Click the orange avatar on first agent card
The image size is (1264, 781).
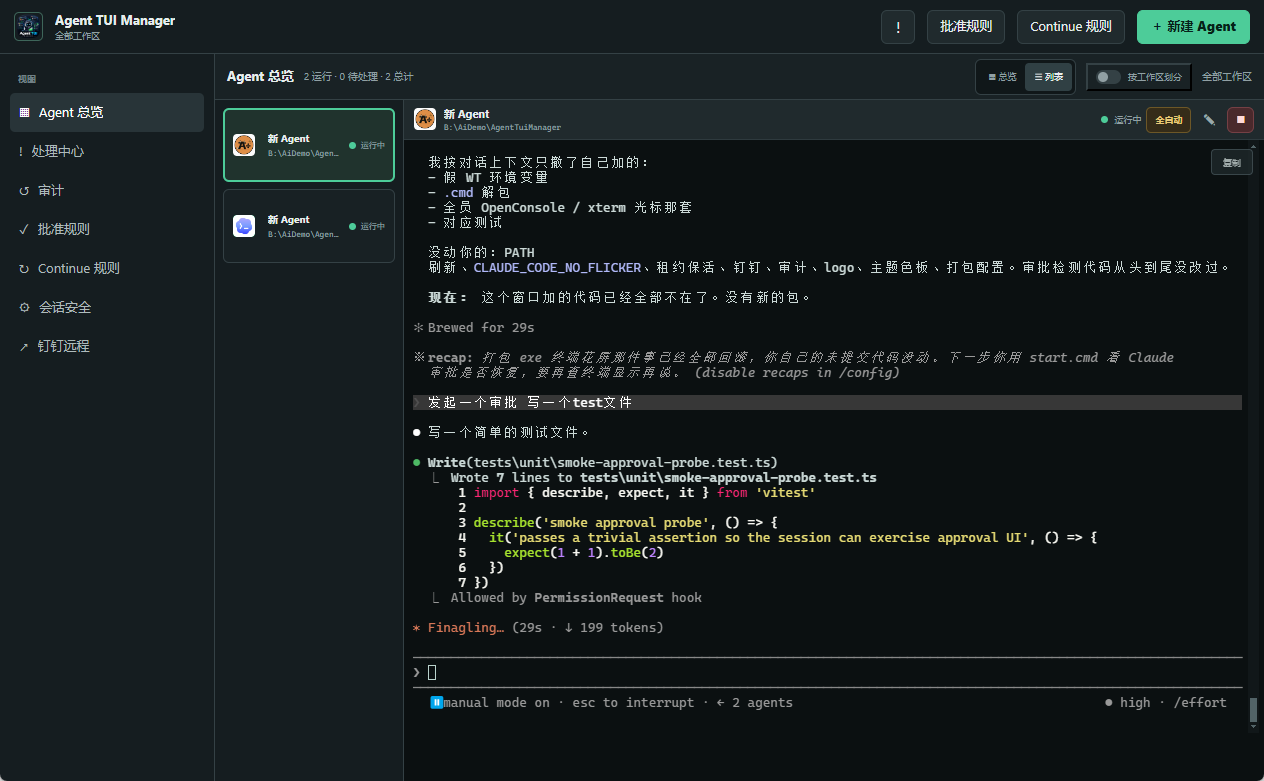coord(244,145)
